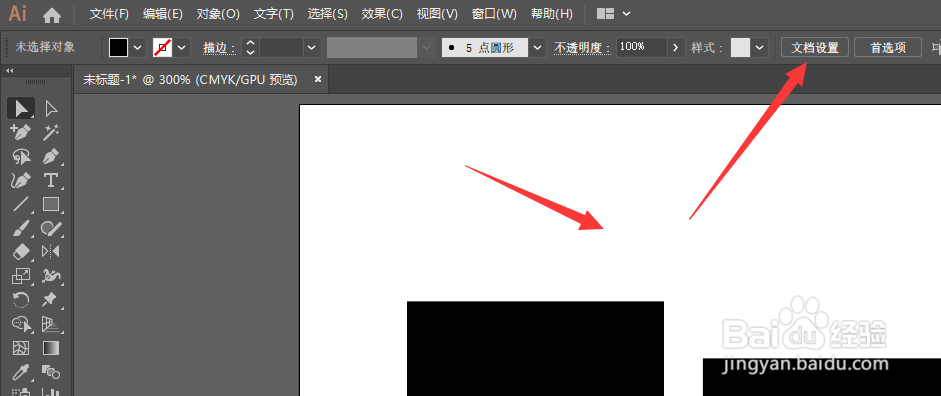Expand the stroke color dropdown arrow

click(182, 47)
